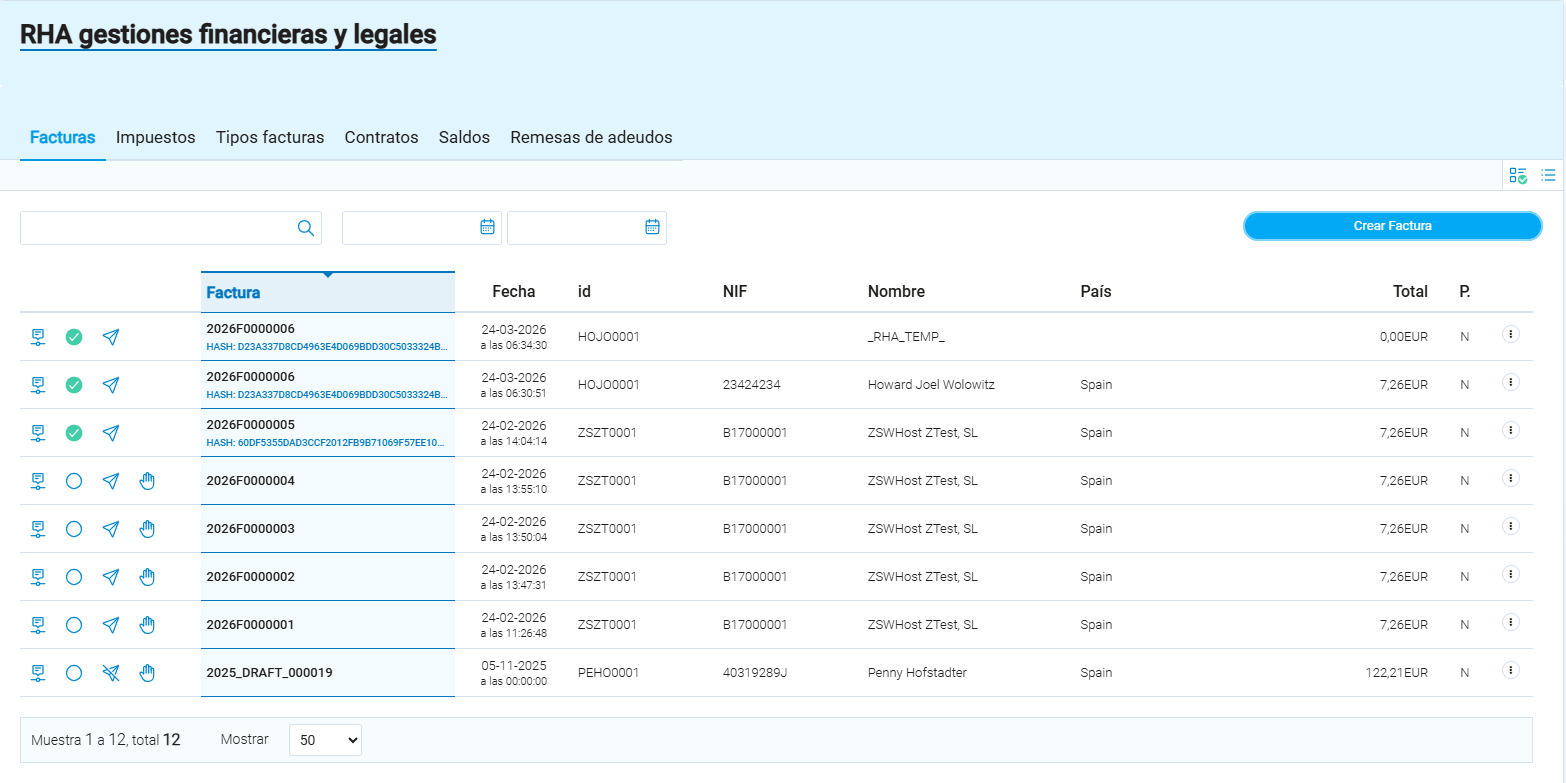Open three-dot menu for invoice 2026F0000002

point(1511,574)
